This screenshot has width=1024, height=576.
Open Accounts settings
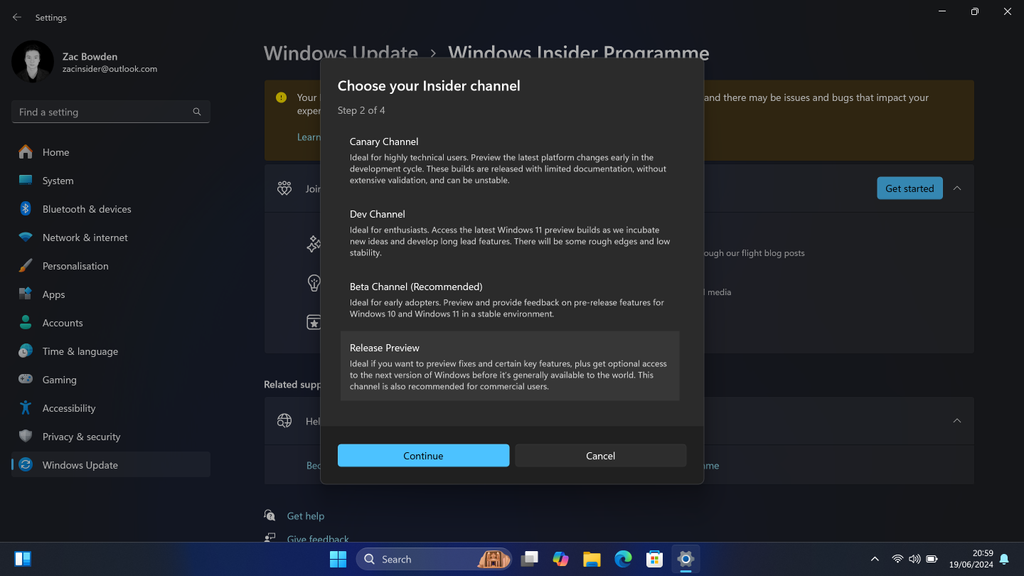click(x=110, y=323)
